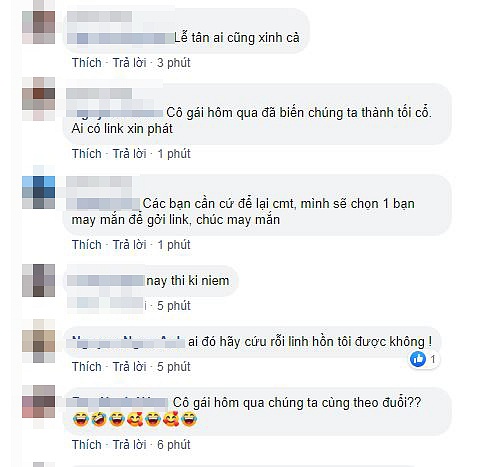Open the 3 phút timestamp
The width and height of the screenshot is (477, 467).
174,63
